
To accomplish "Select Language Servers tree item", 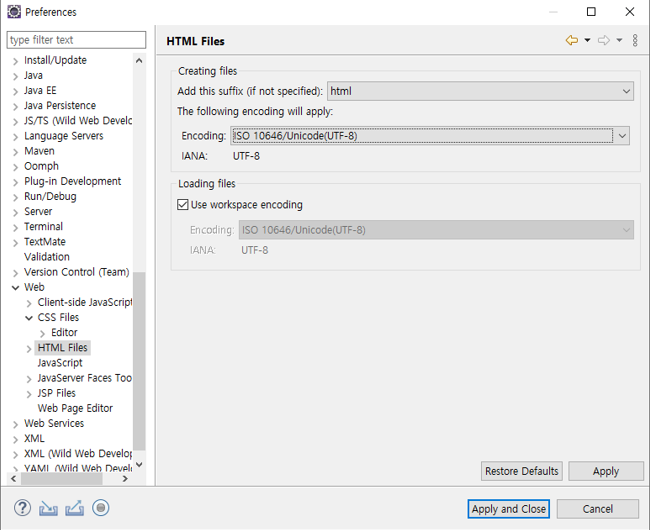I will coord(63,136).
